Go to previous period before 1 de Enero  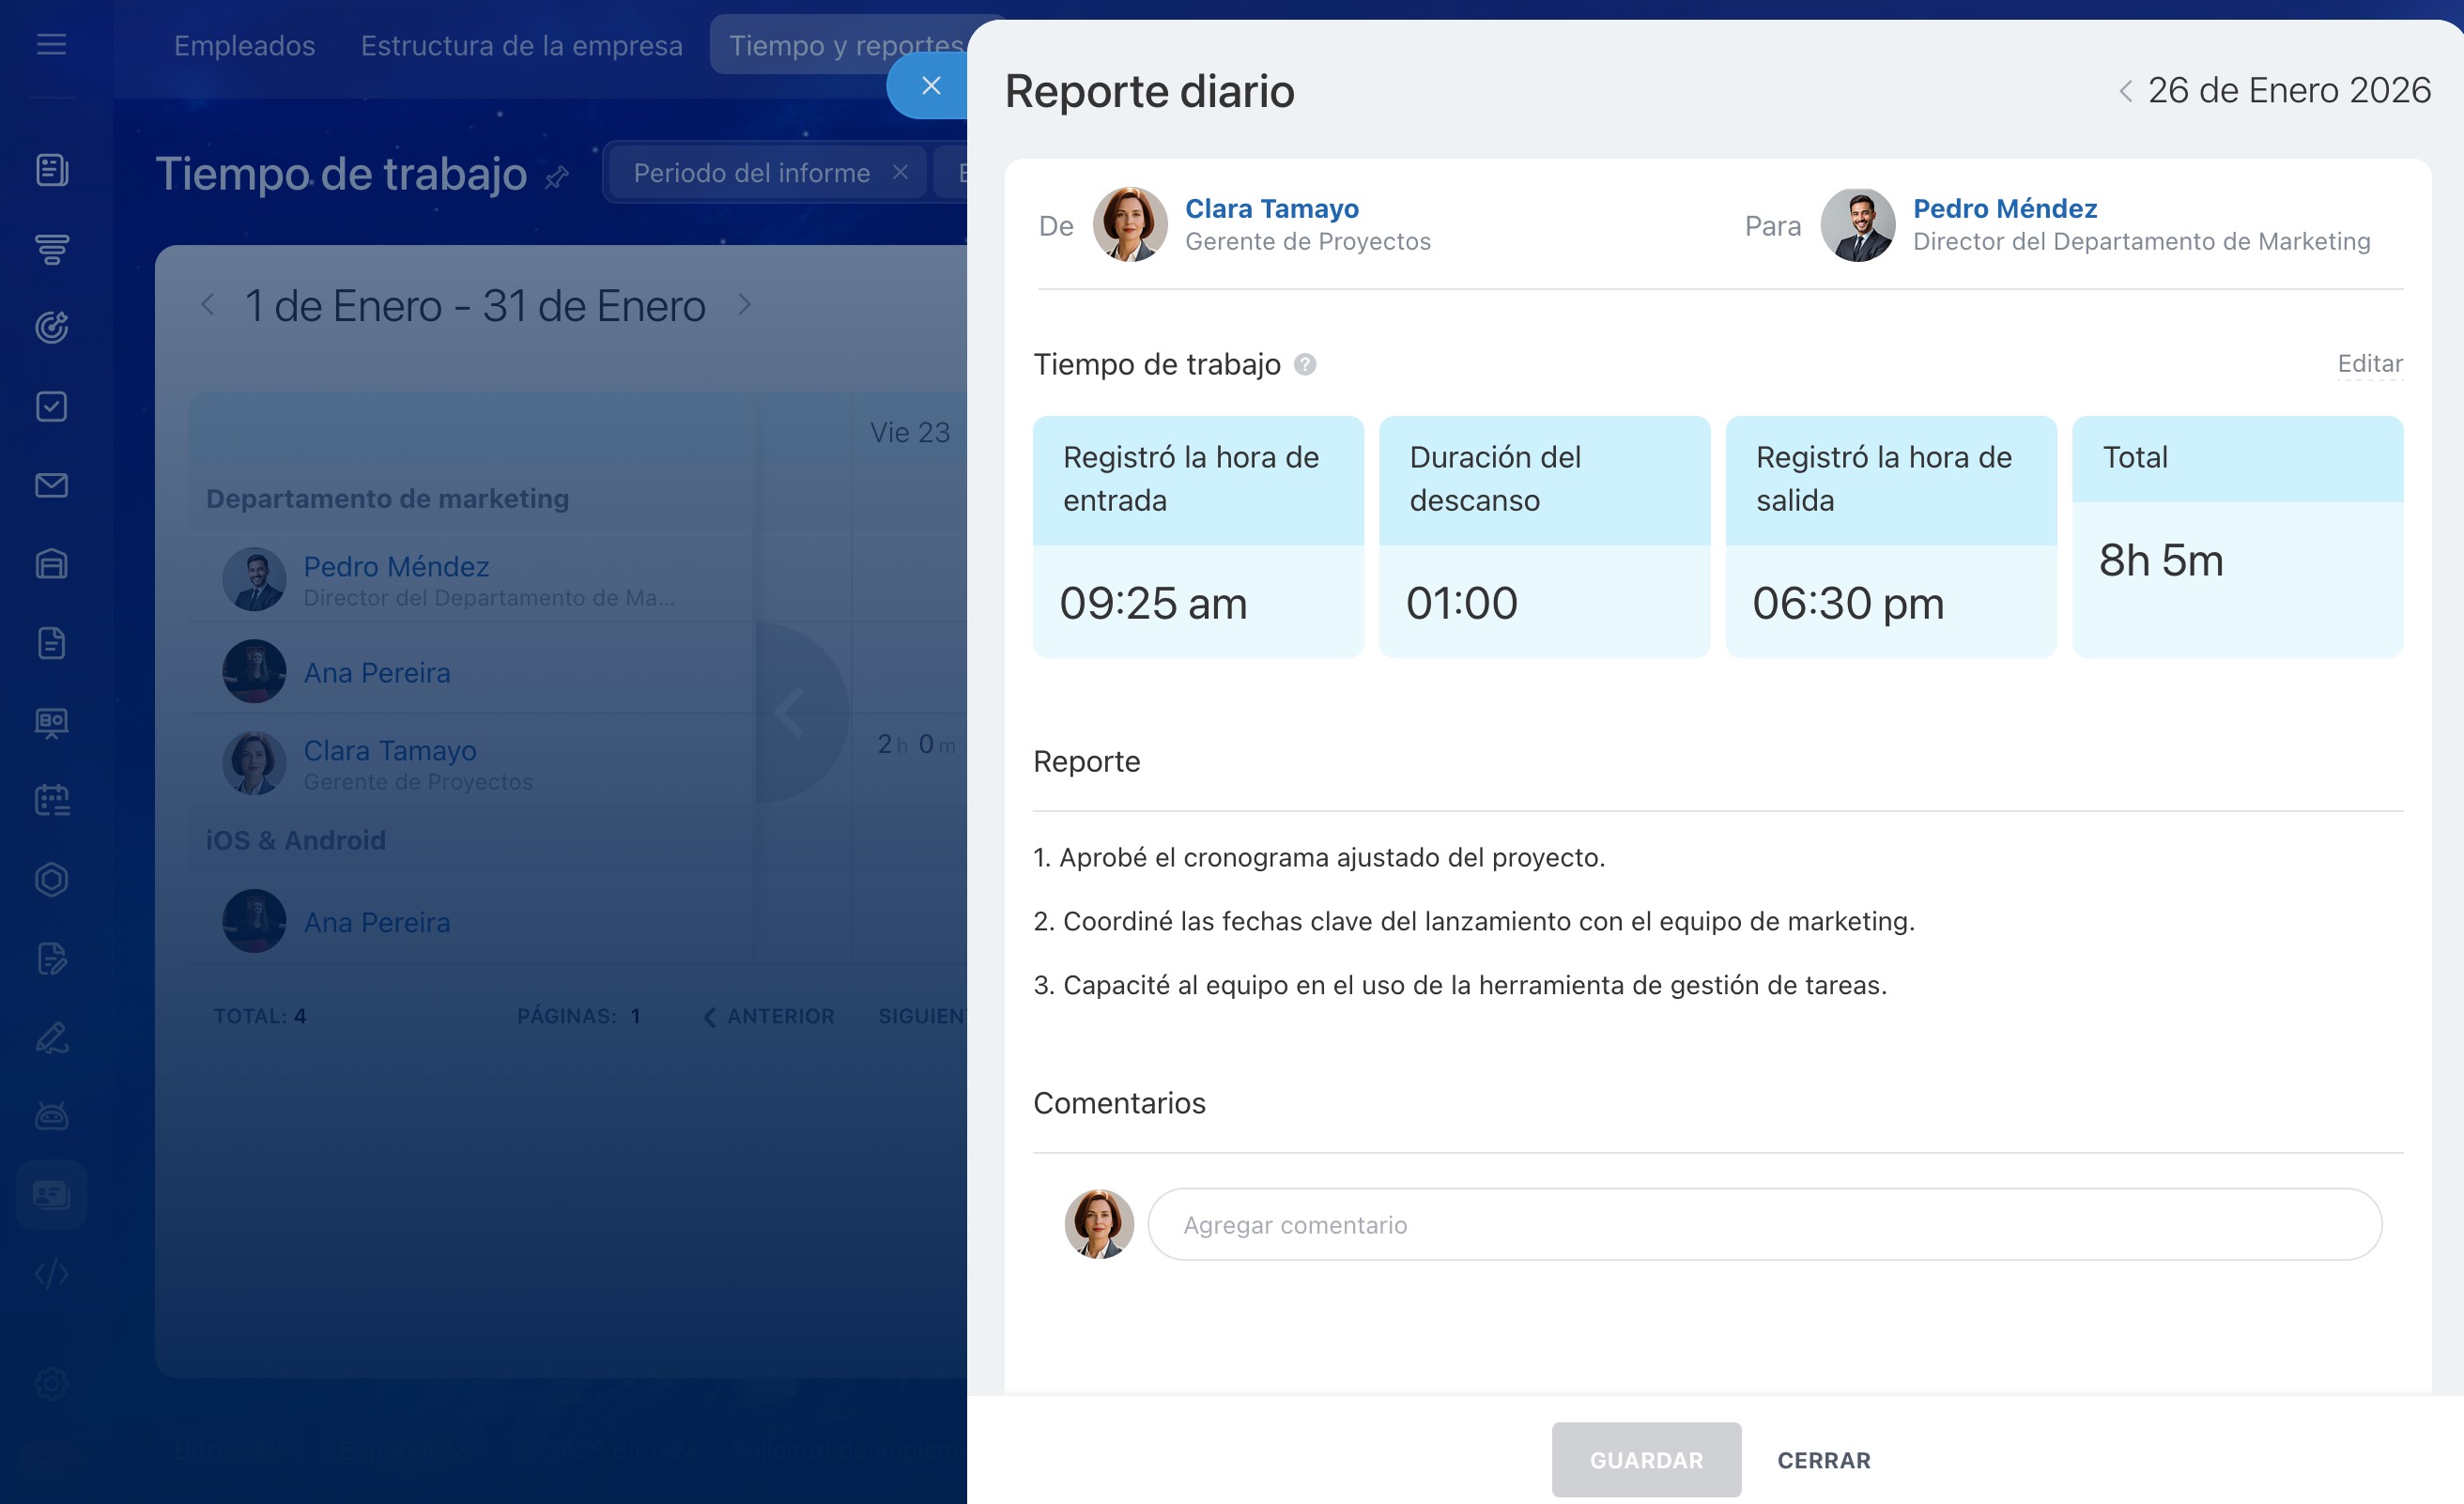(208, 305)
